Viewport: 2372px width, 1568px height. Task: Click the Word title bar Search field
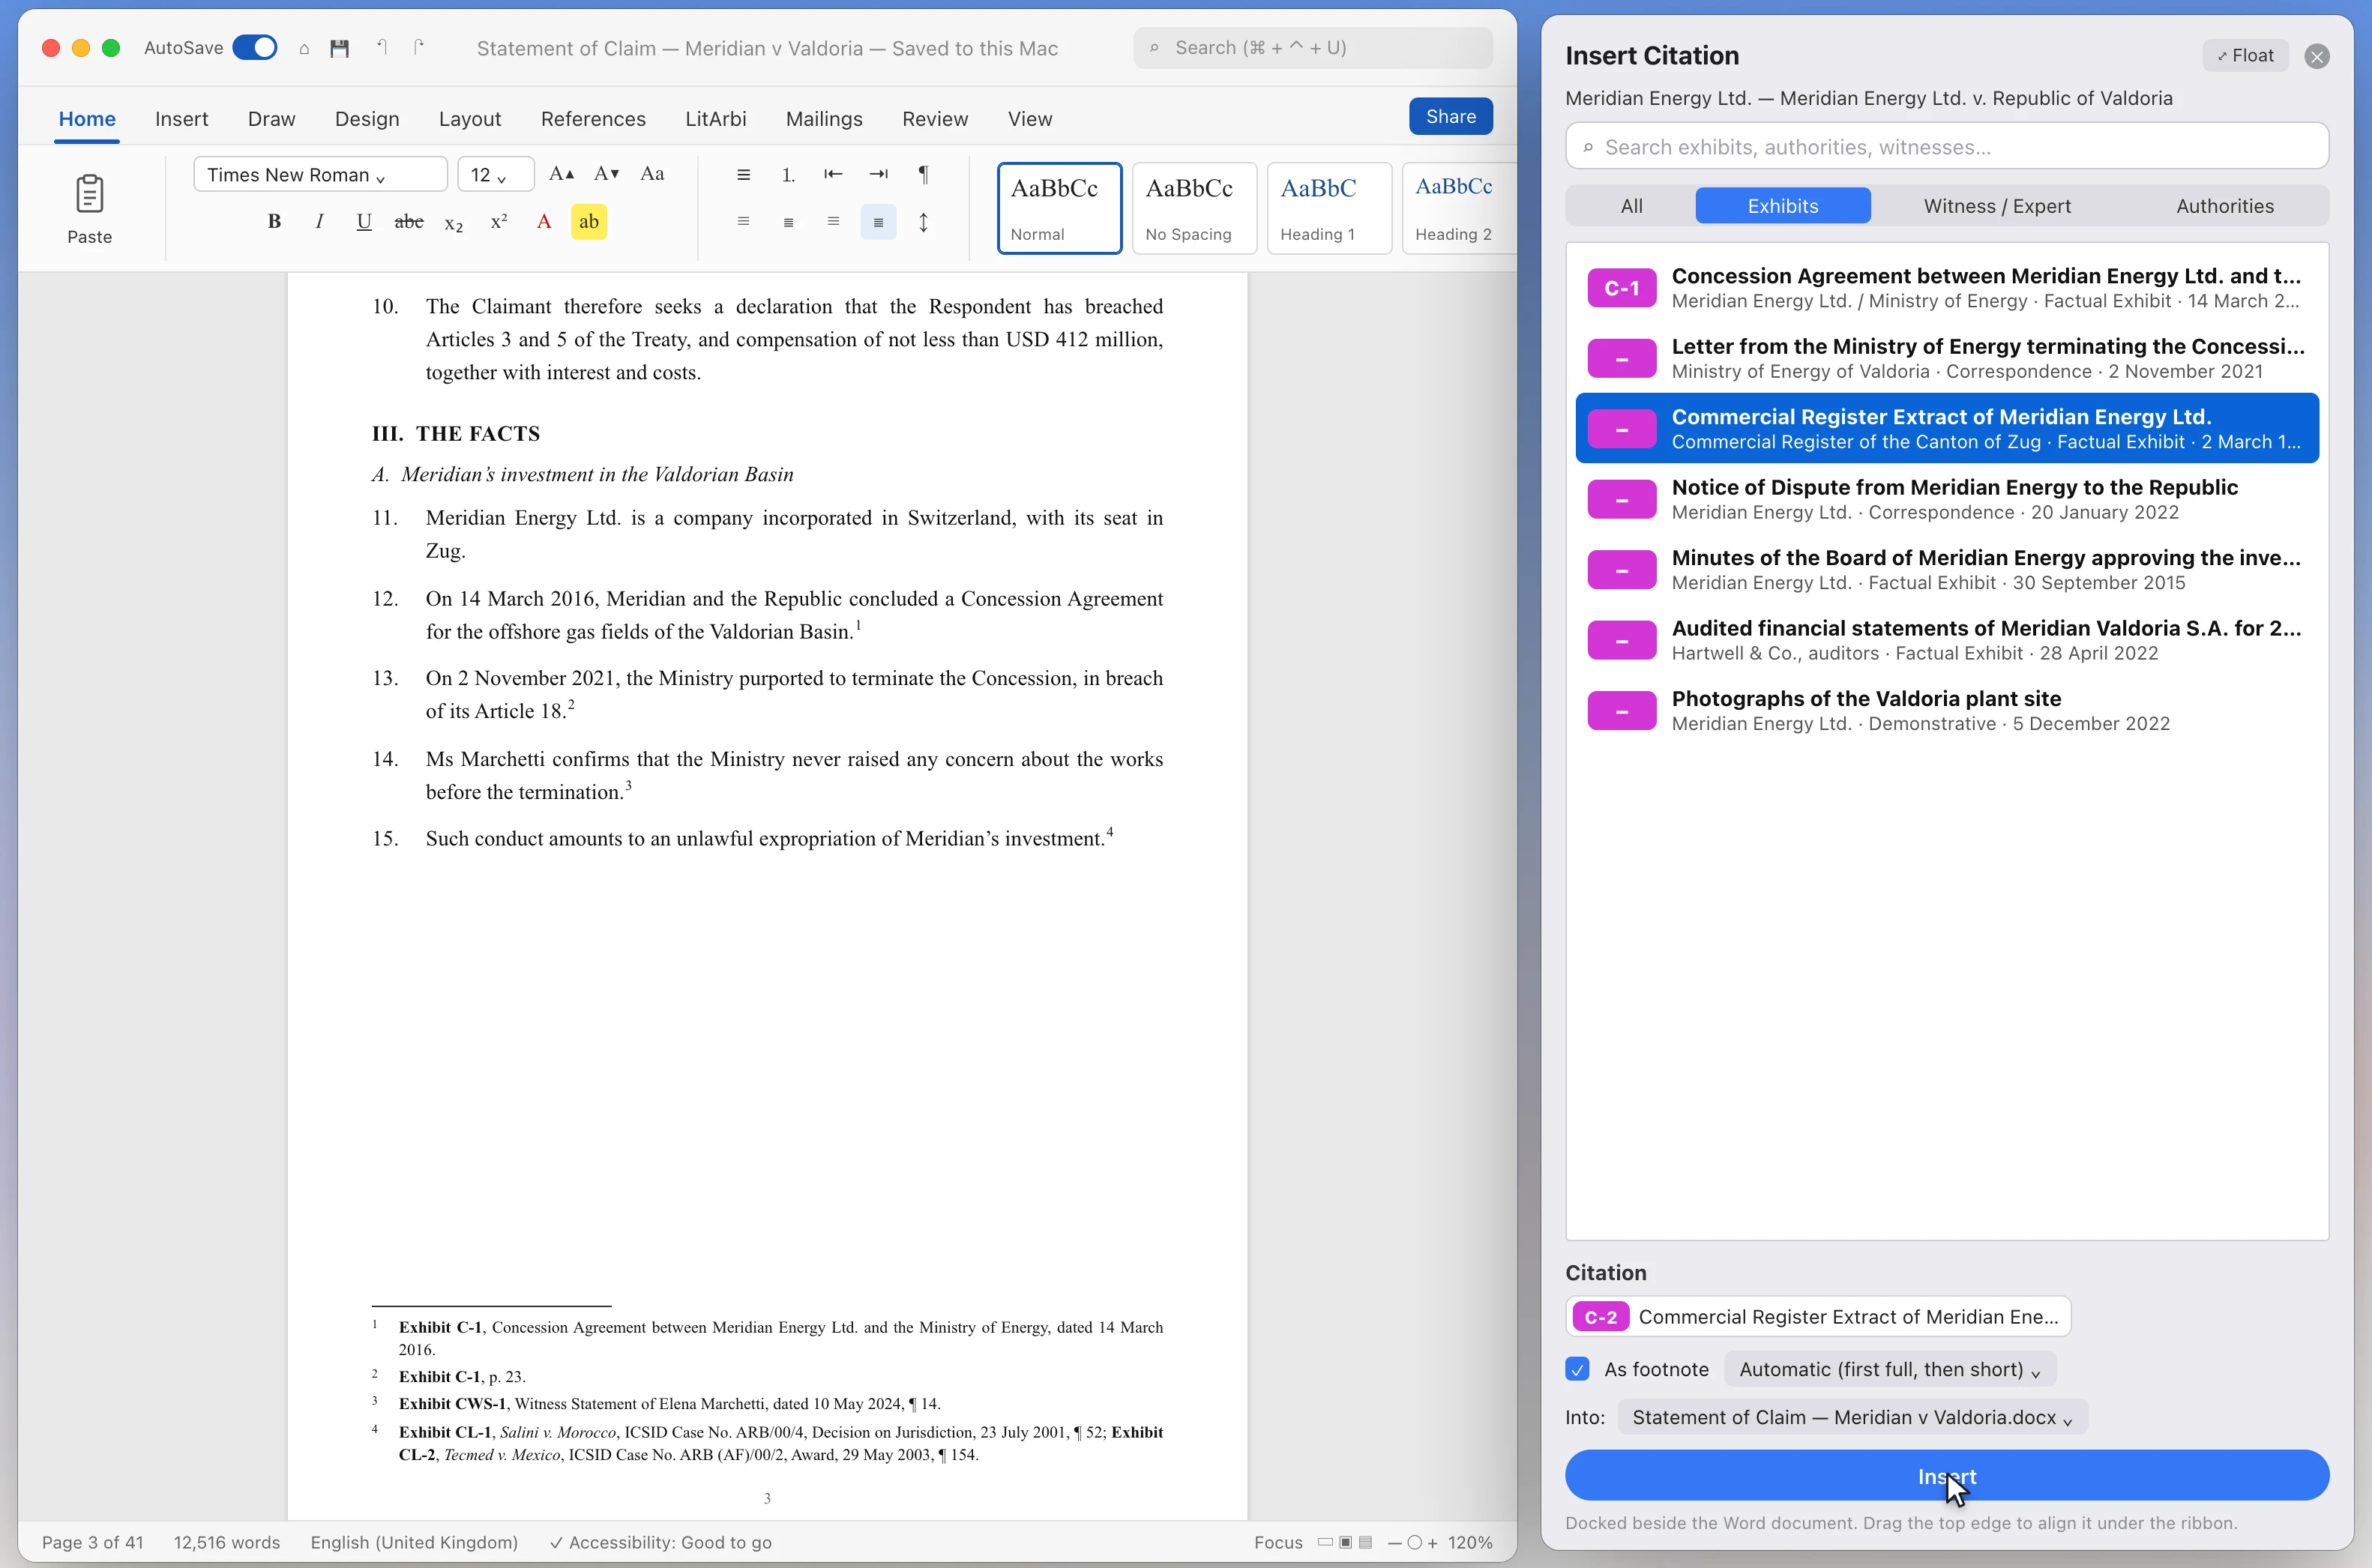[1312, 48]
